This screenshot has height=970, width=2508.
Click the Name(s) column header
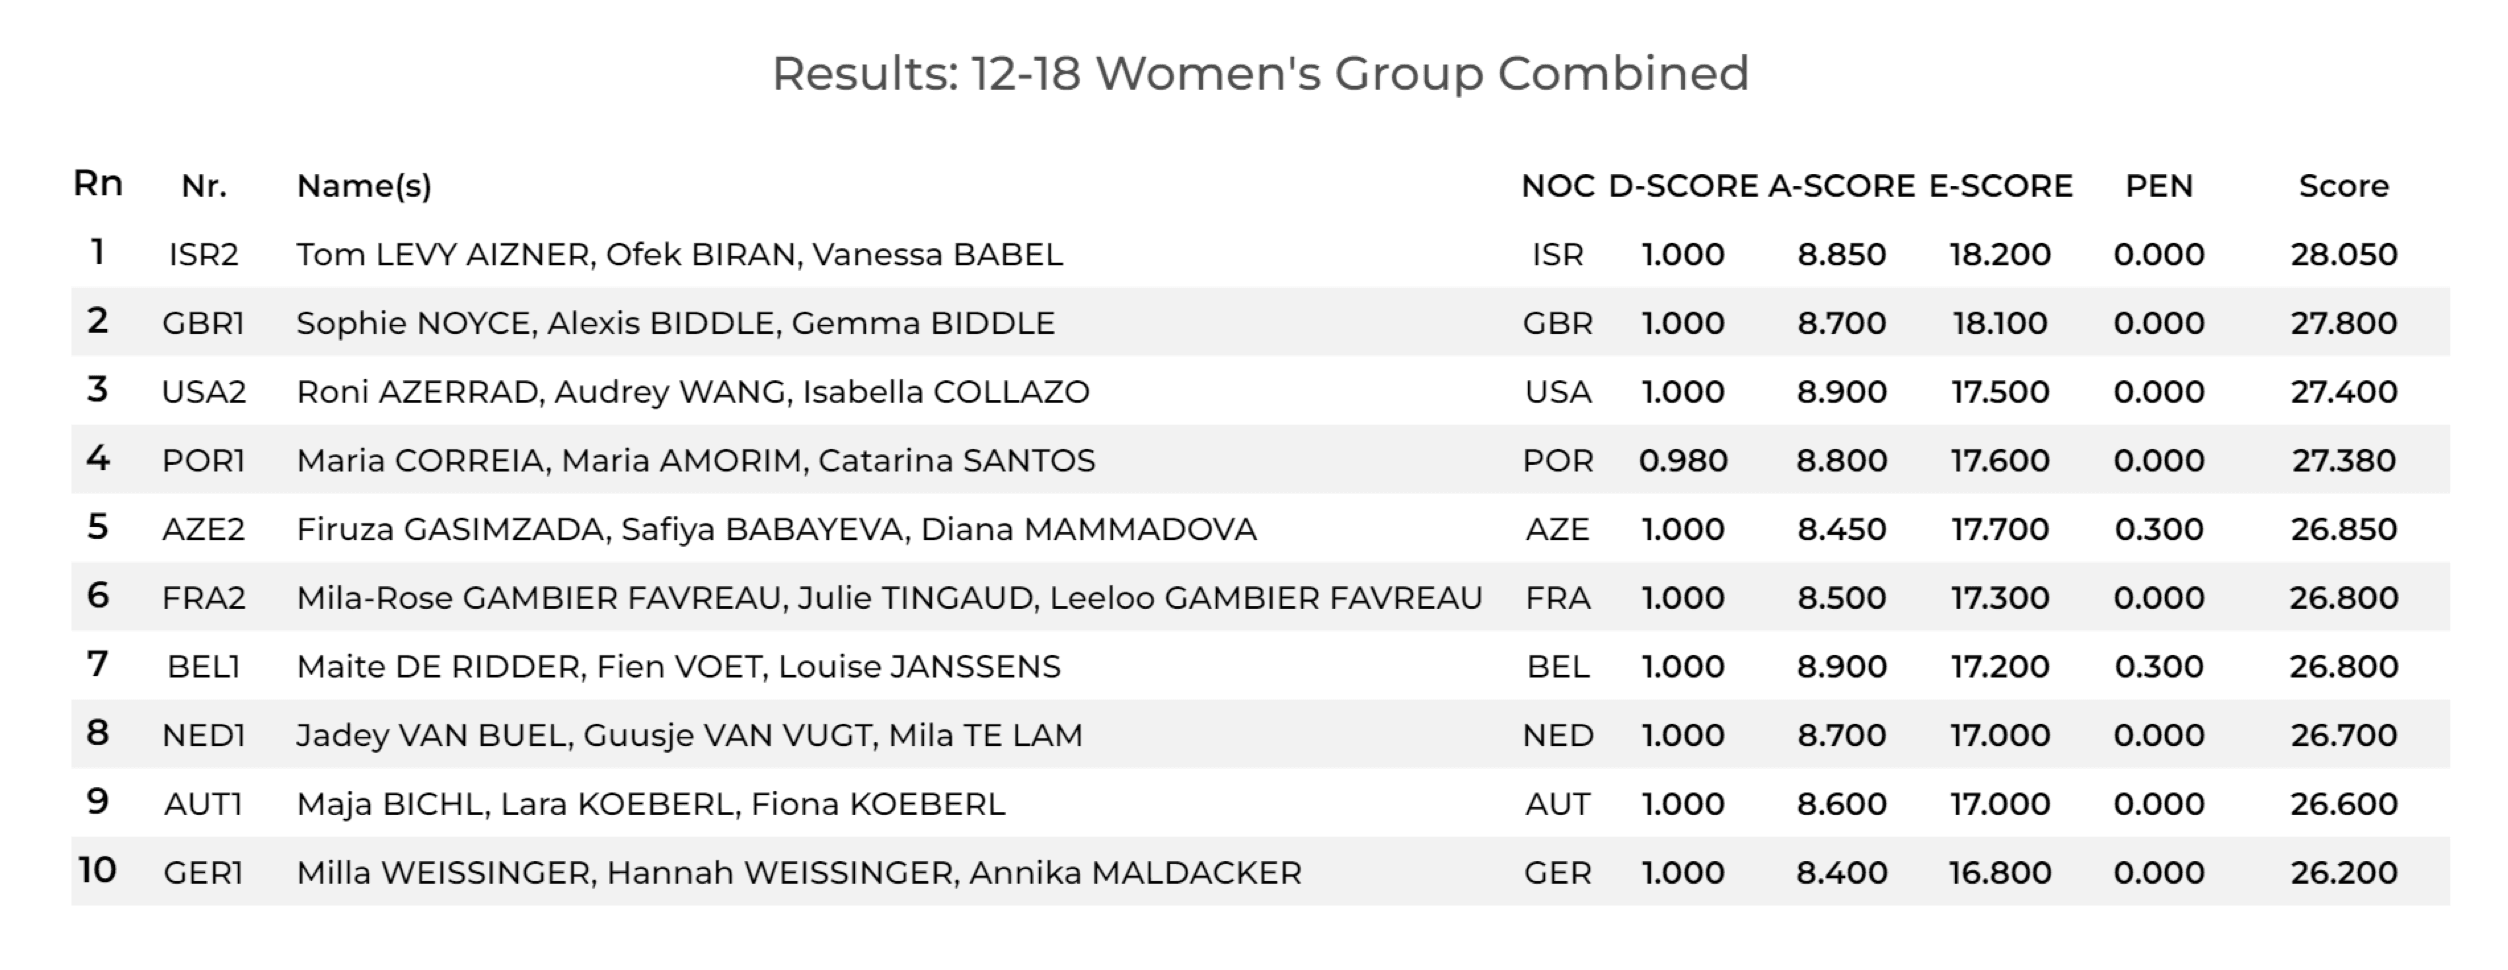364,186
